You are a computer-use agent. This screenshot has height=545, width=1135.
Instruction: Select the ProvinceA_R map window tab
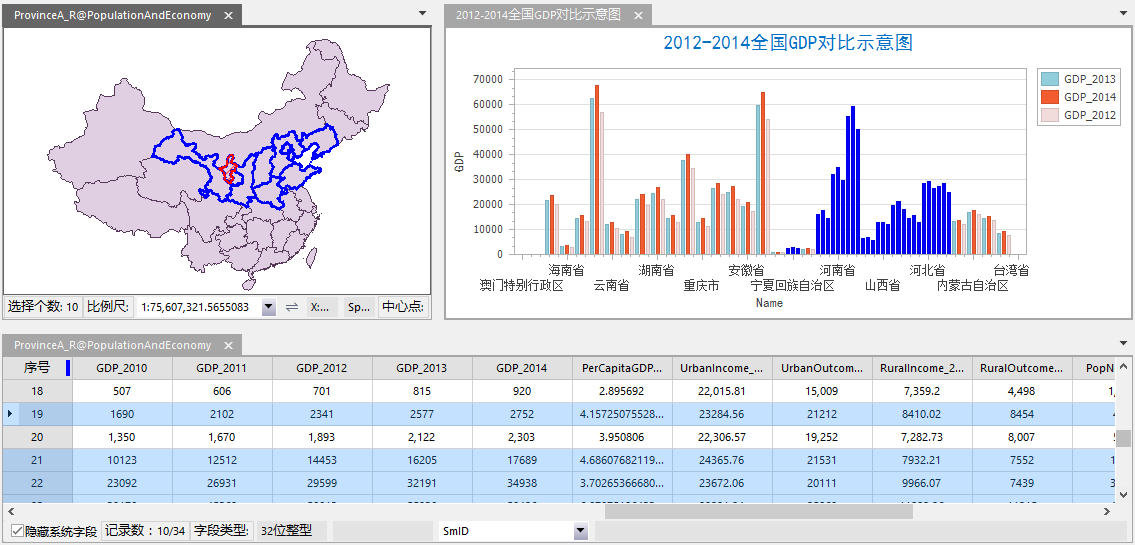click(x=112, y=16)
